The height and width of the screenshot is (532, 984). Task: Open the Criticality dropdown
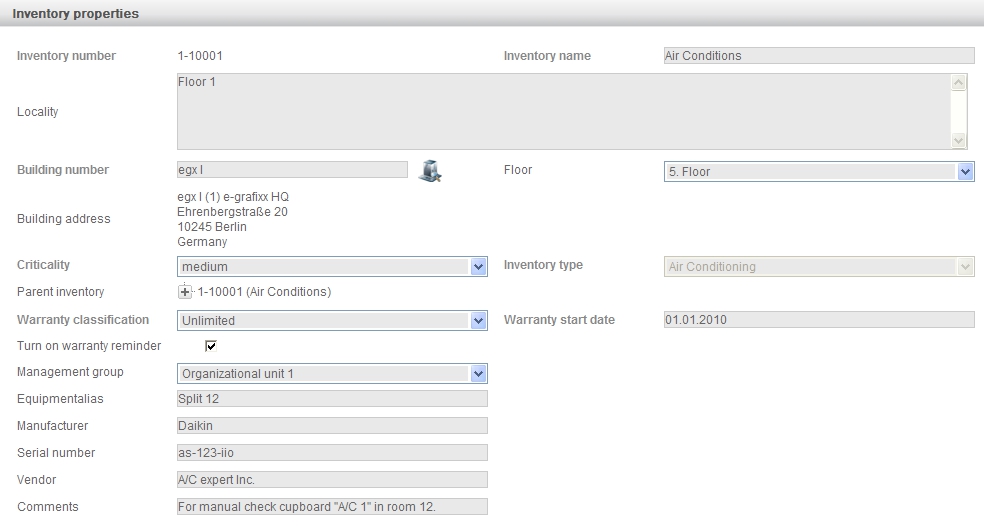pyautogui.click(x=332, y=267)
